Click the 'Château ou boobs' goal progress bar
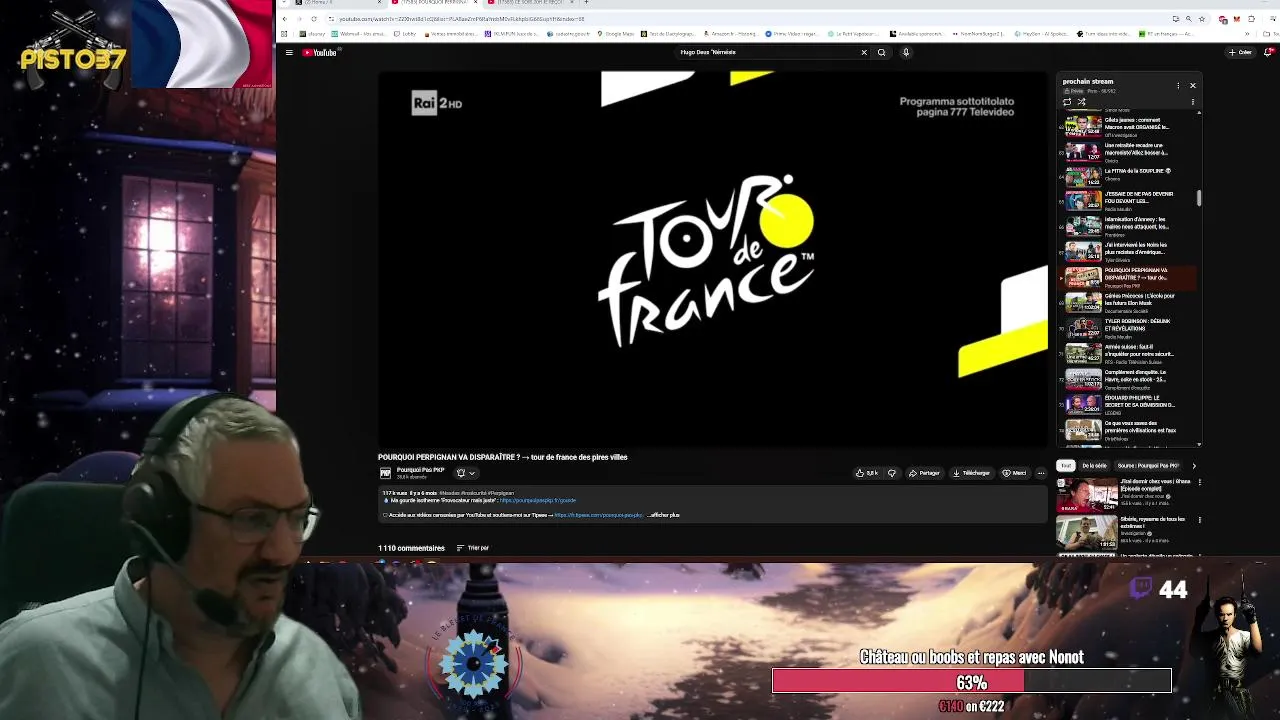The height and width of the screenshot is (720, 1280). coord(971,682)
